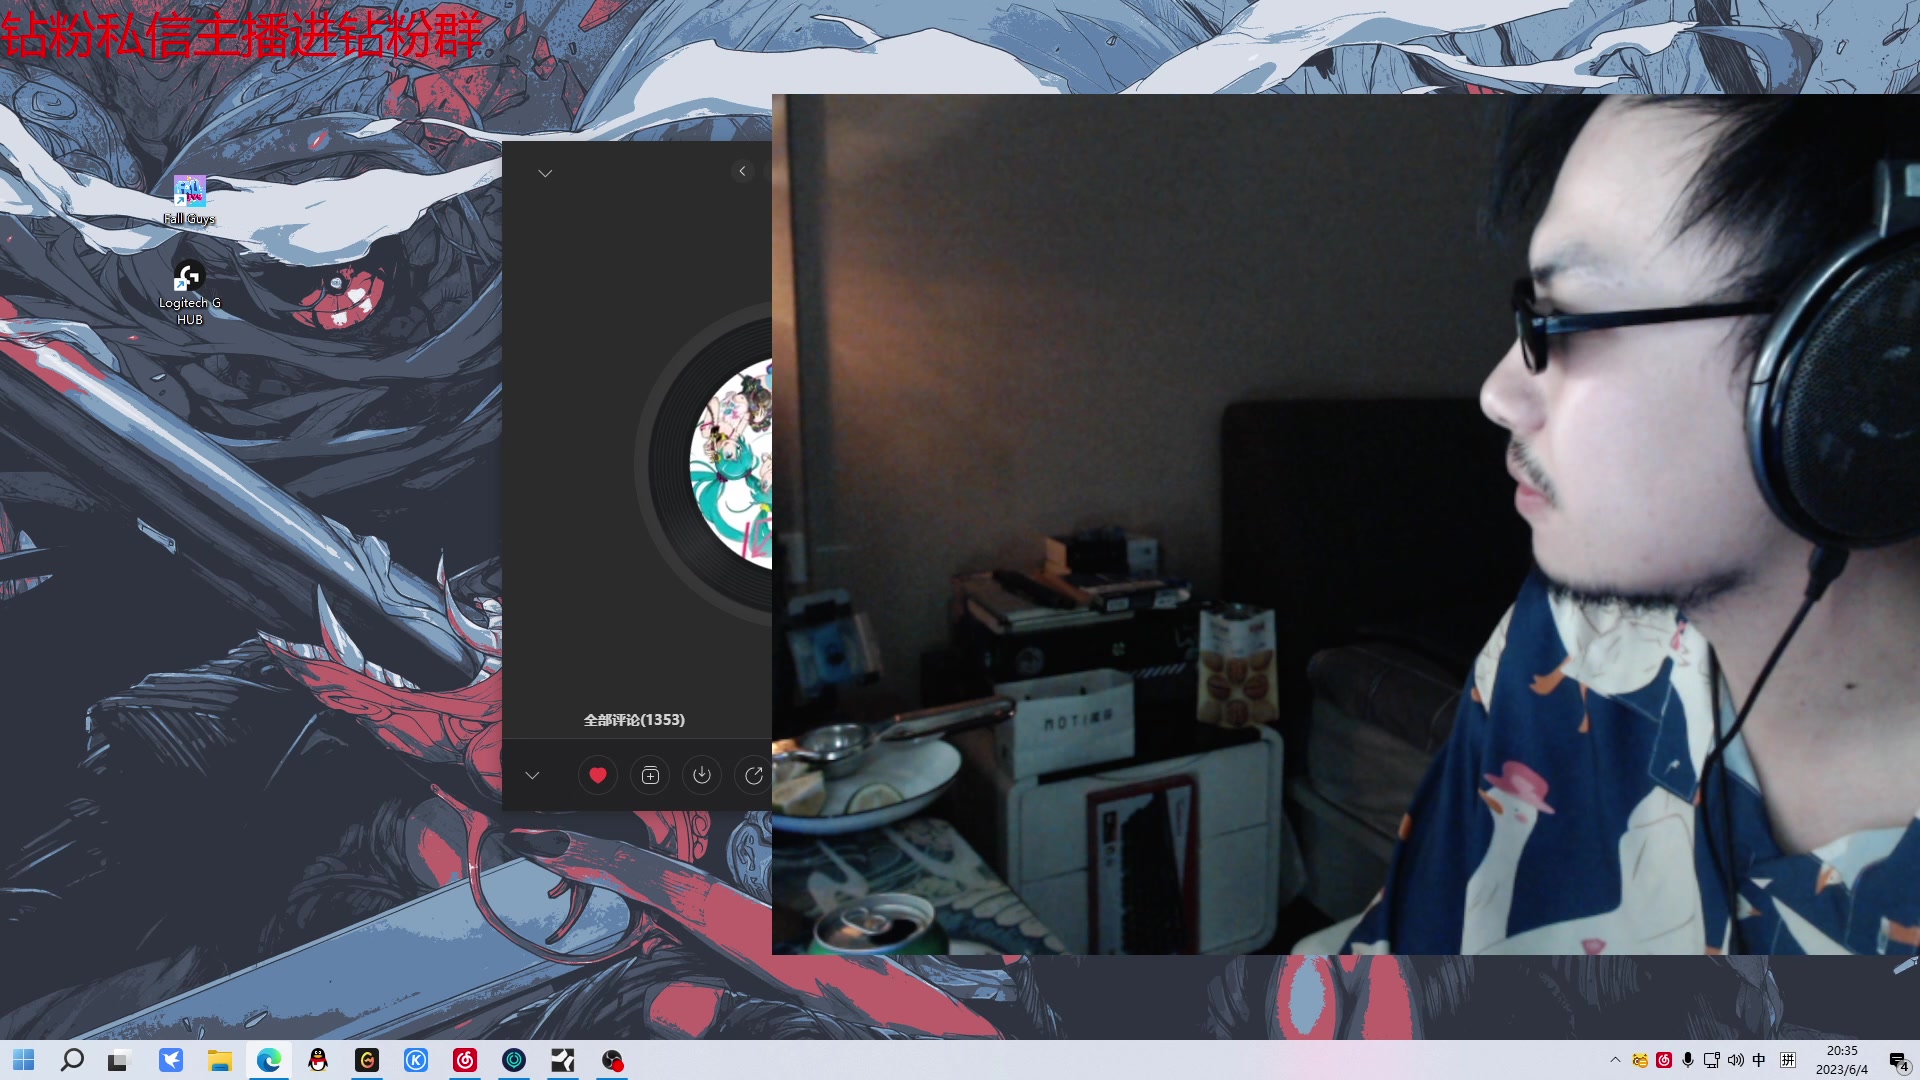Switch to OBS Studio taskbar icon
Image resolution: width=1920 pixels, height=1080 pixels.
pos(612,1060)
